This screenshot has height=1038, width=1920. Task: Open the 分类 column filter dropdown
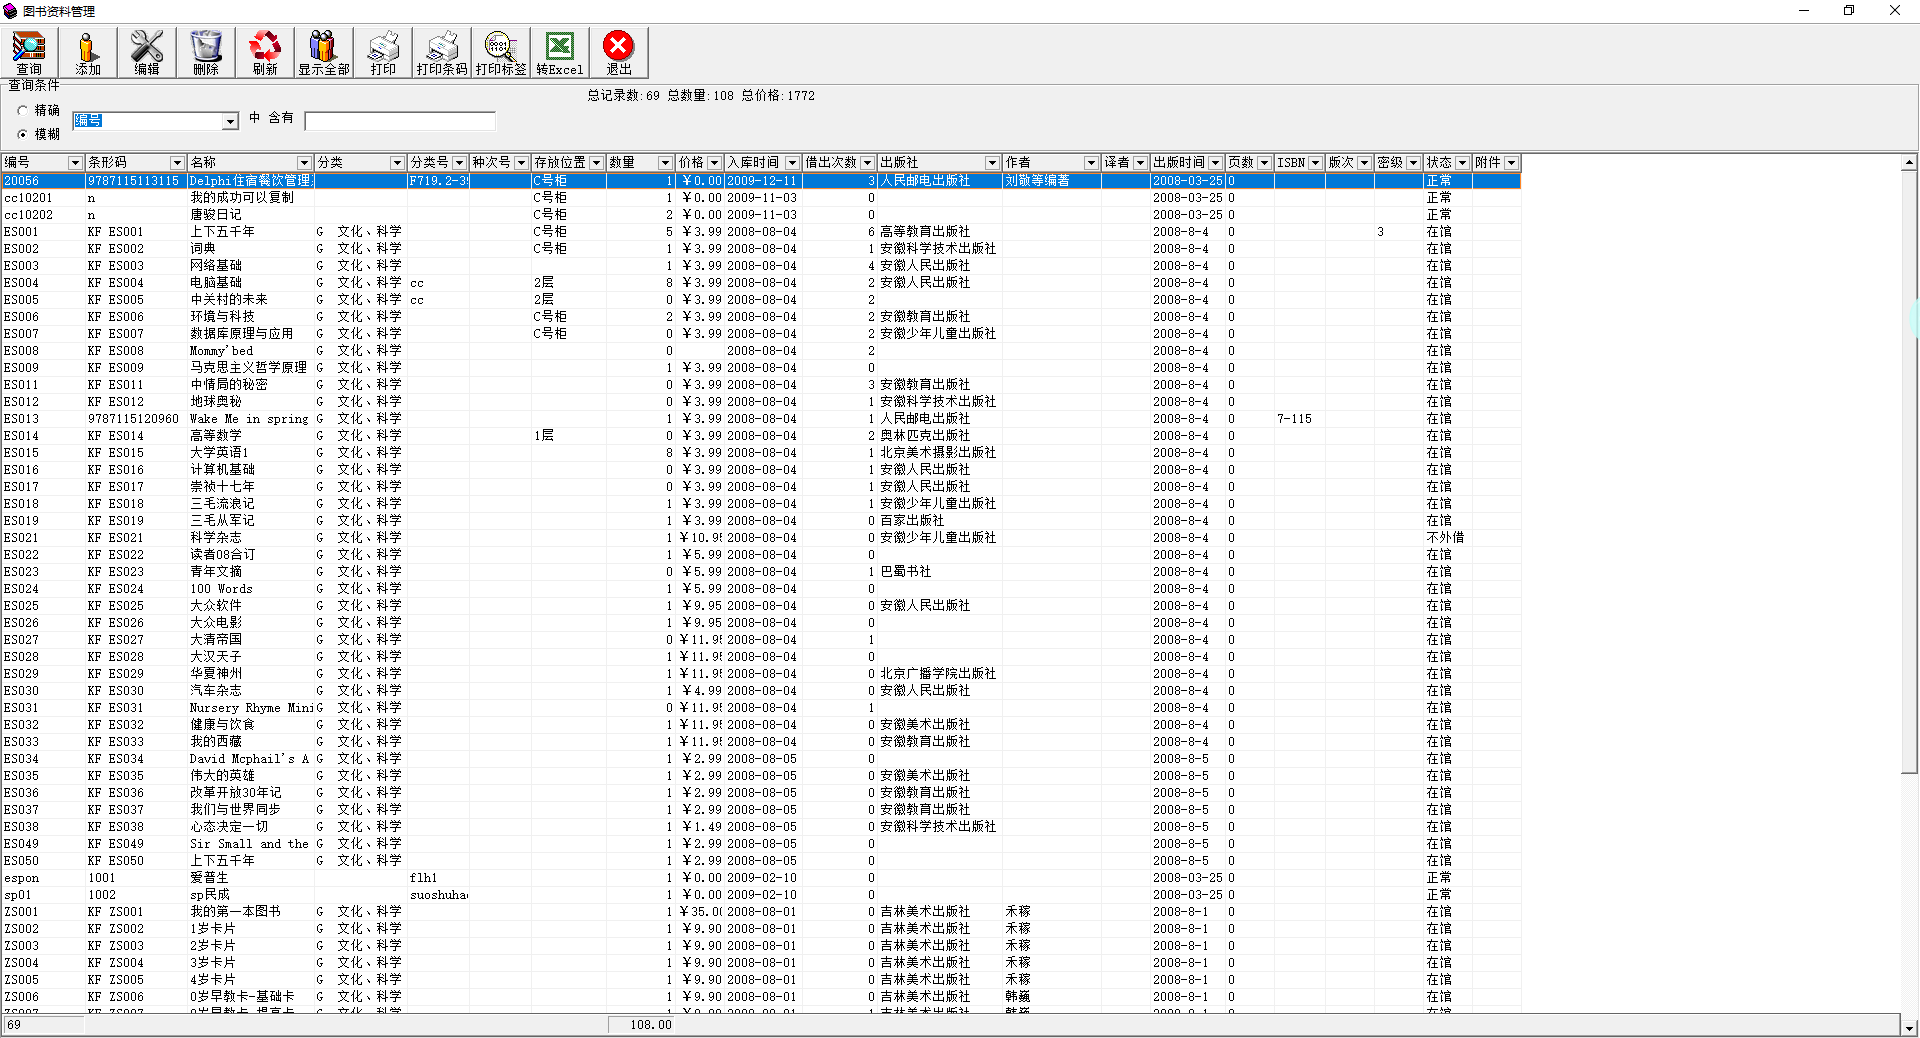point(397,163)
